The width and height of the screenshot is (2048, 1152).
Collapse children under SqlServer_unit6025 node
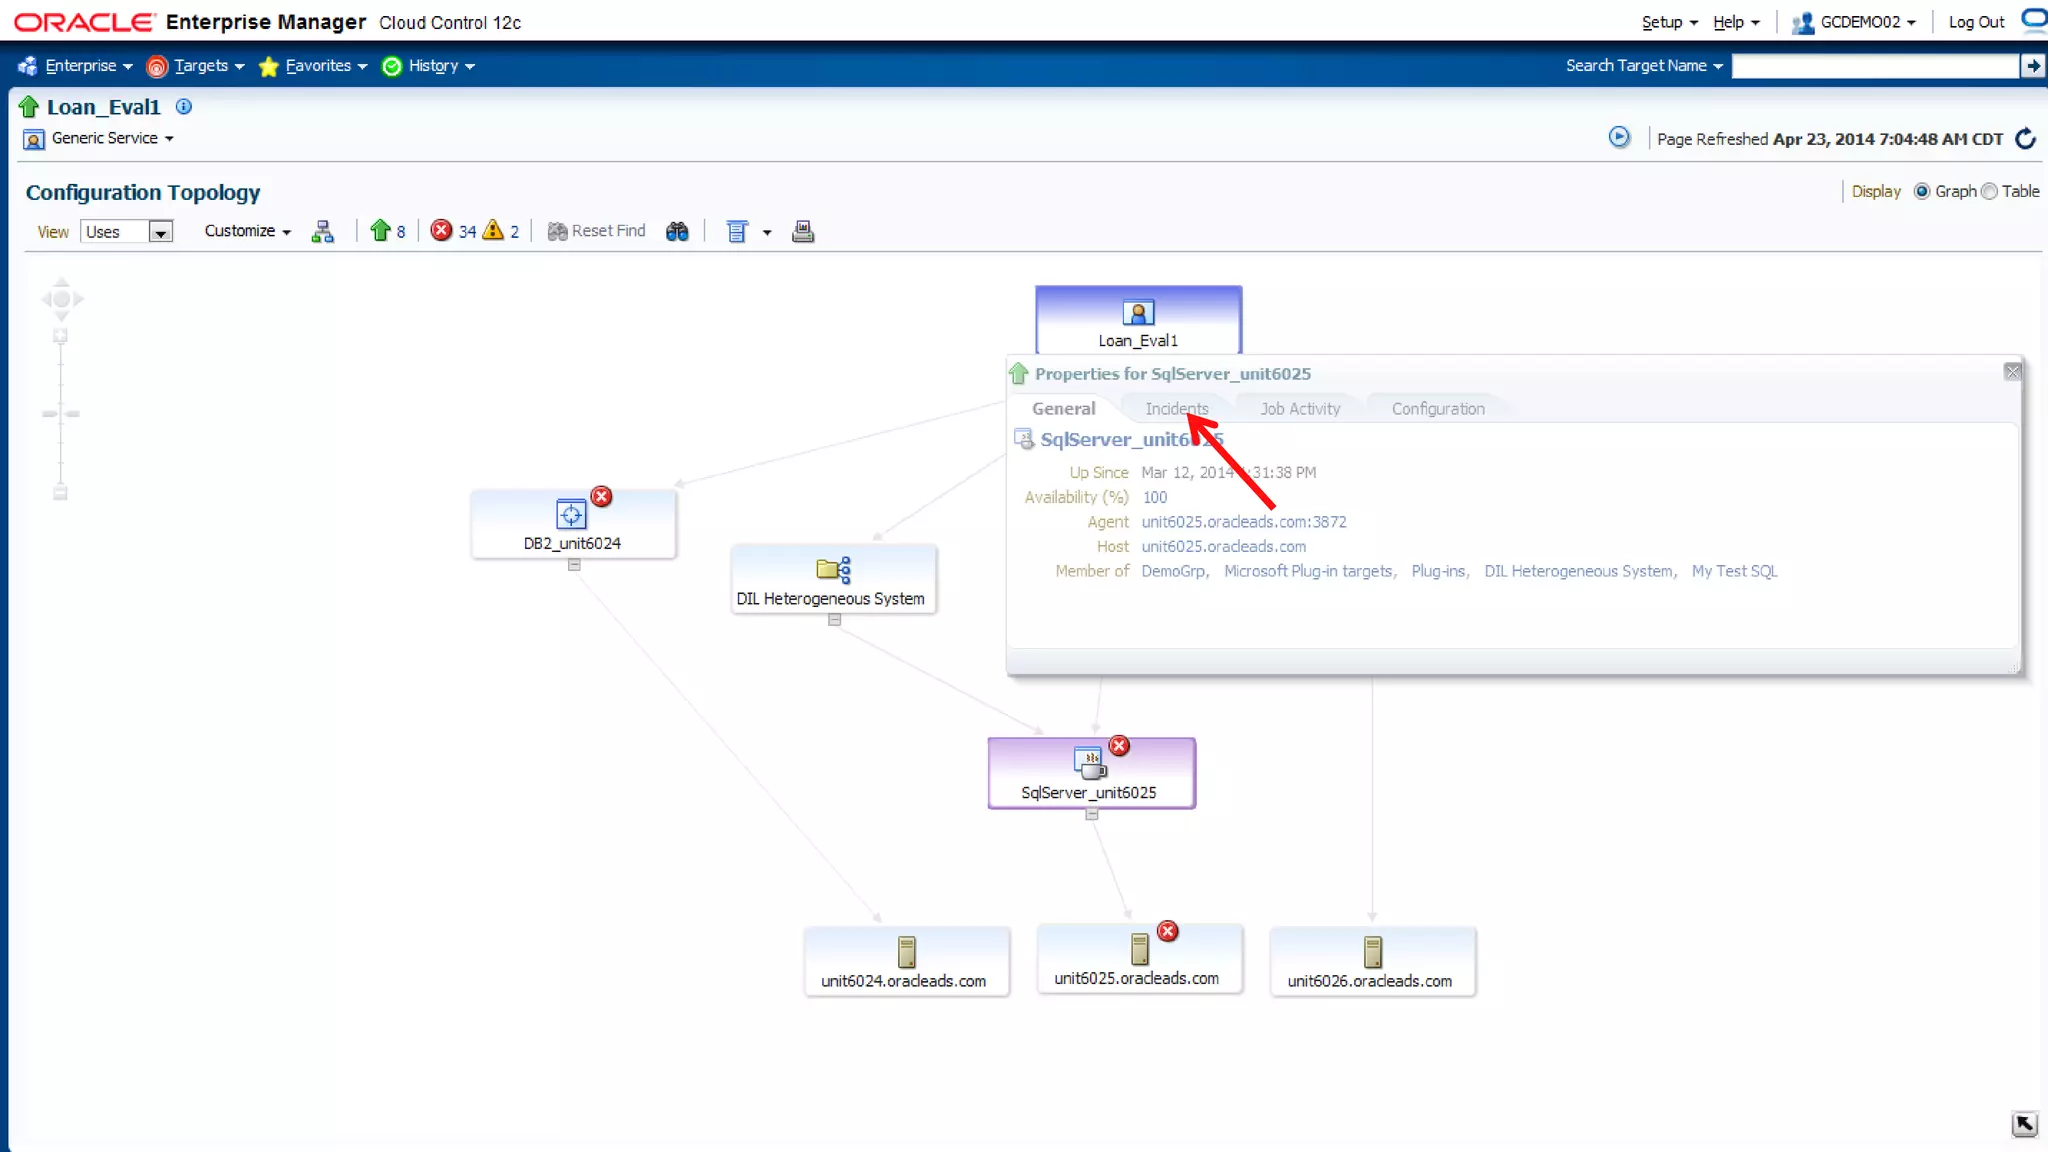point(1092,815)
